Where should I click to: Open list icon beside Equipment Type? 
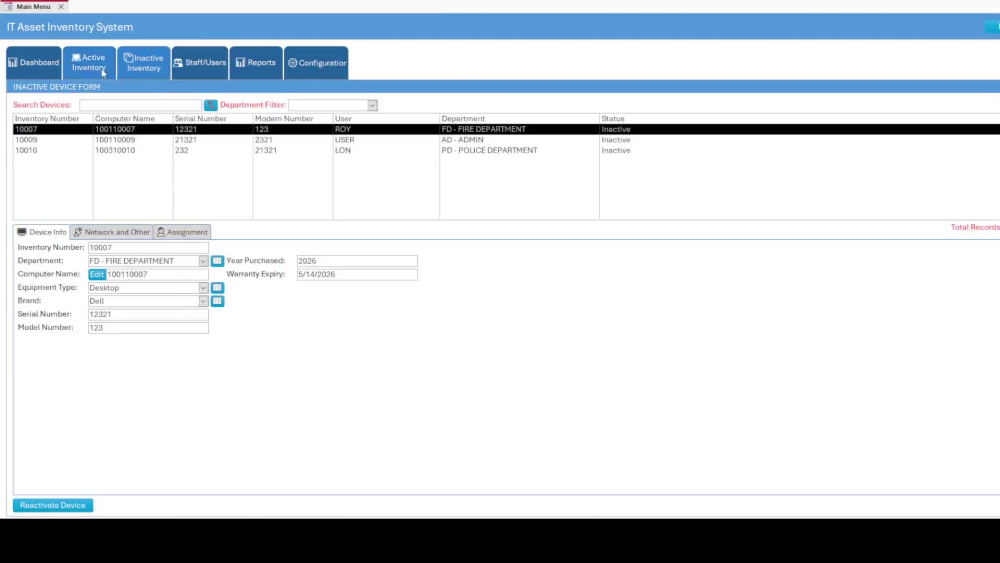pyautogui.click(x=217, y=288)
